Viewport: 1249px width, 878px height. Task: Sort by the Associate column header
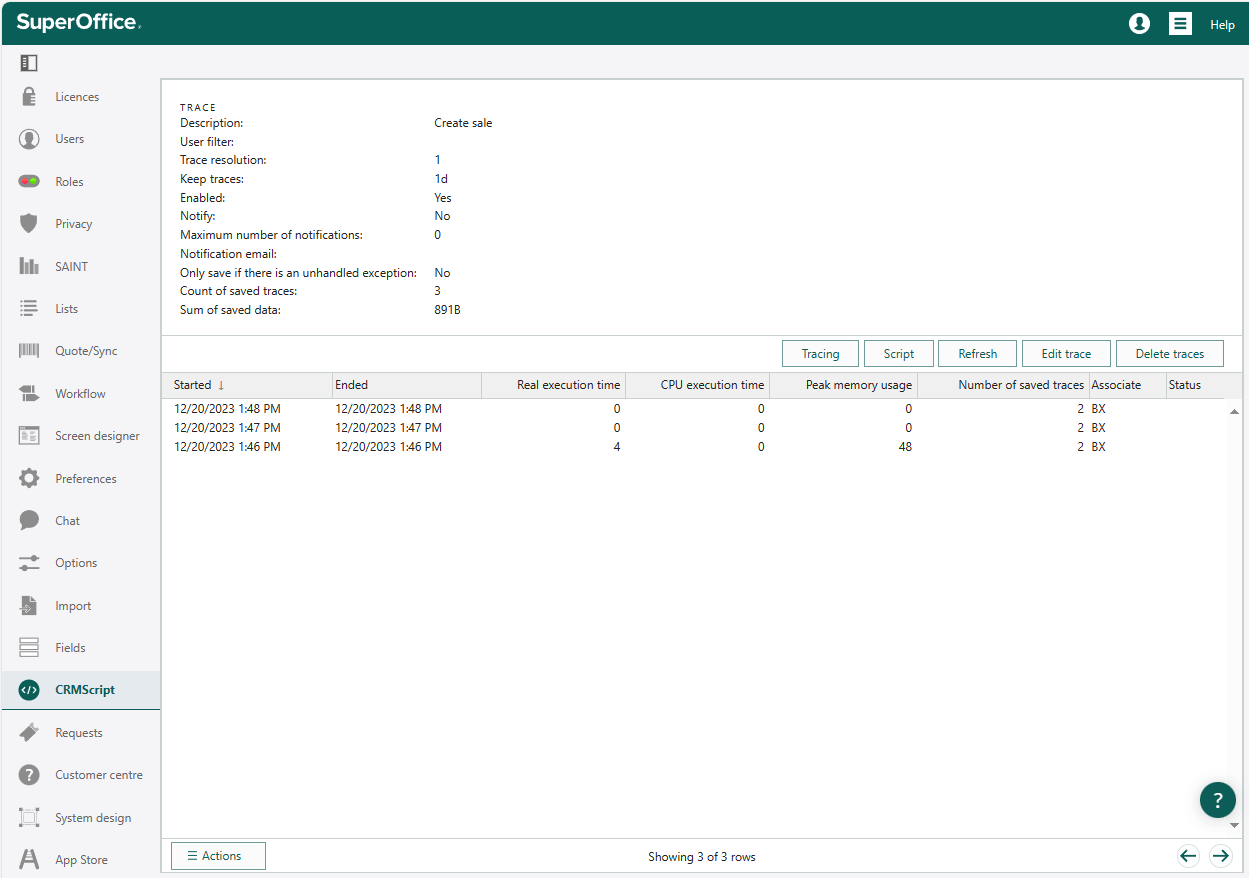(x=1128, y=385)
